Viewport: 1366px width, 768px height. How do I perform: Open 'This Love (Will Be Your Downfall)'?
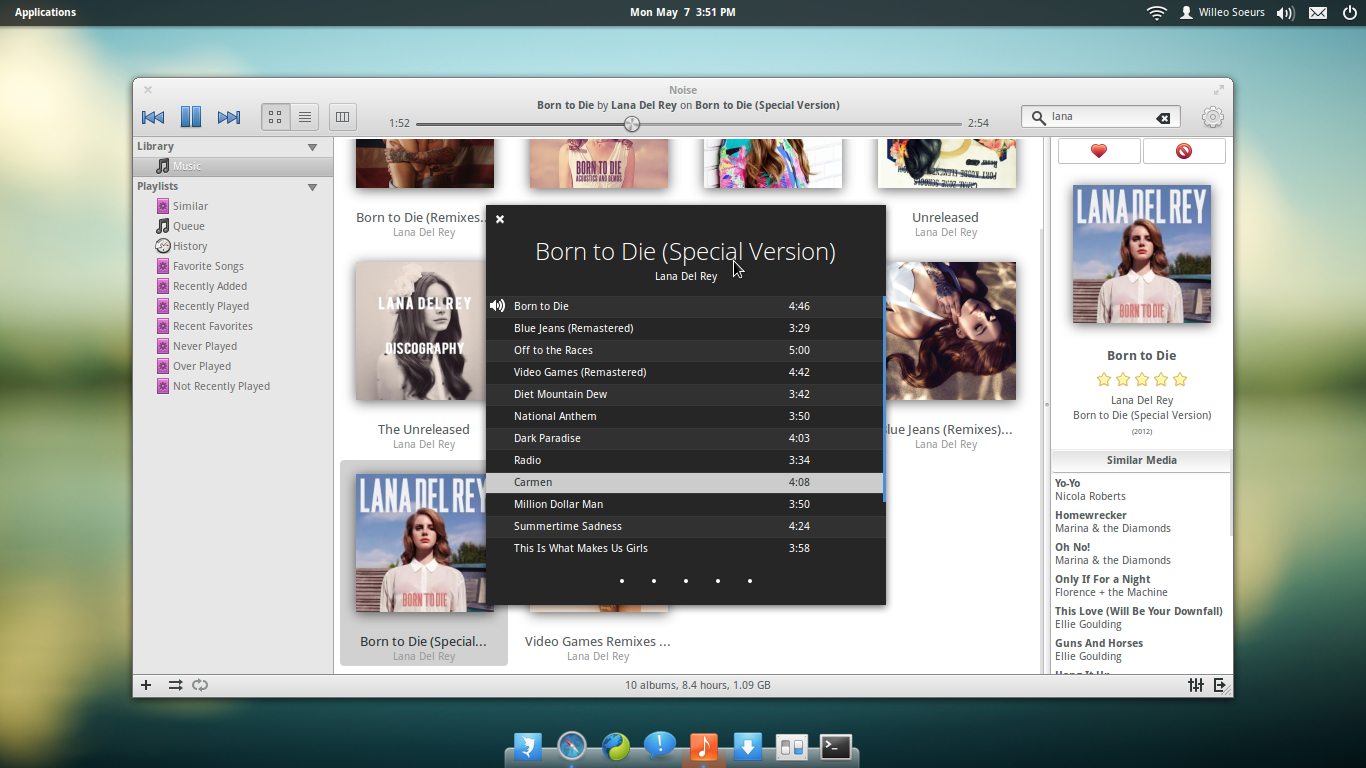pos(1141,618)
